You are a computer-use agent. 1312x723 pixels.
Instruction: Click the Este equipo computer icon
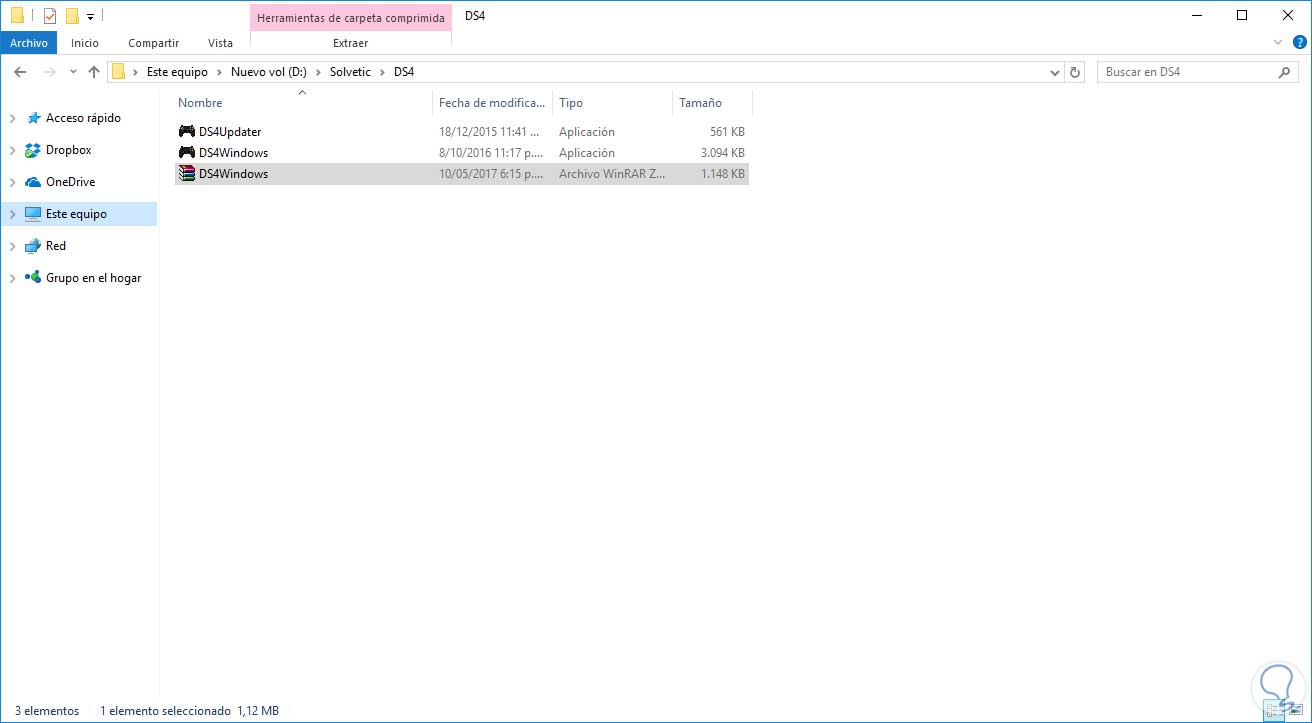coord(33,214)
